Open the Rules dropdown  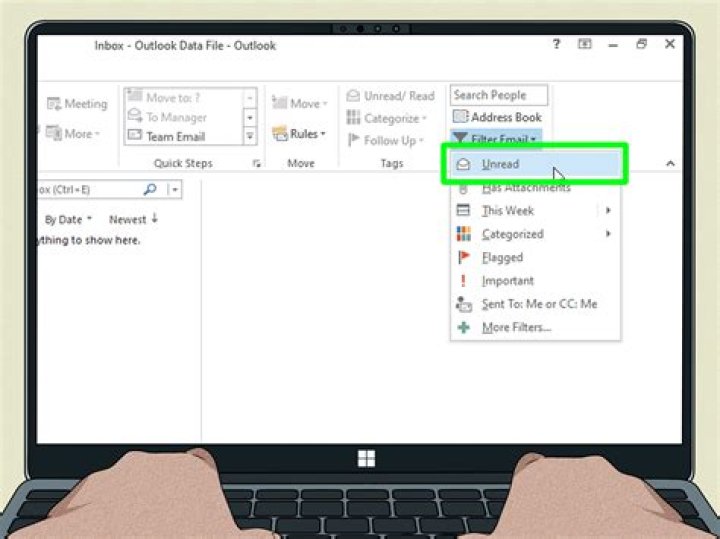(299, 134)
